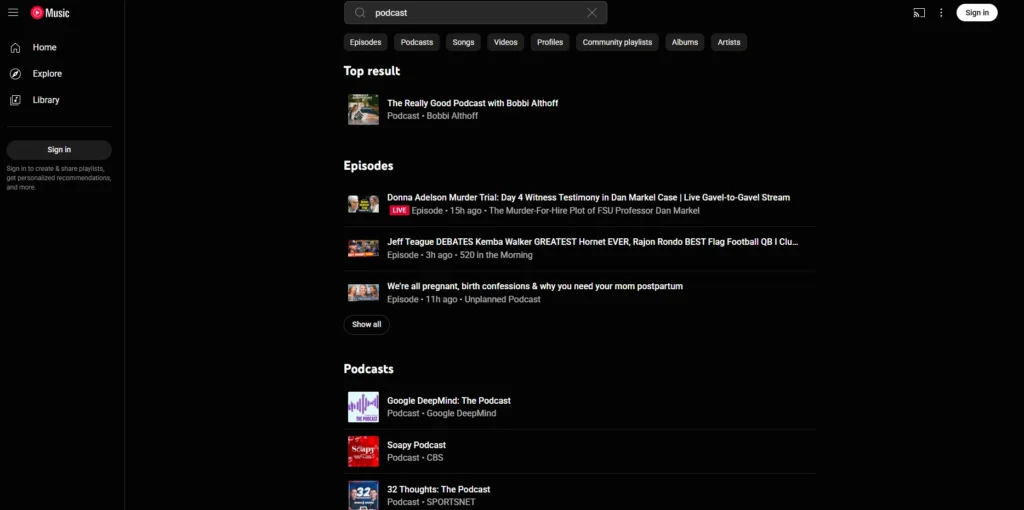This screenshot has height=510, width=1024.
Task: Click 32 Thoughts podcast cover art
Action: [x=363, y=495]
